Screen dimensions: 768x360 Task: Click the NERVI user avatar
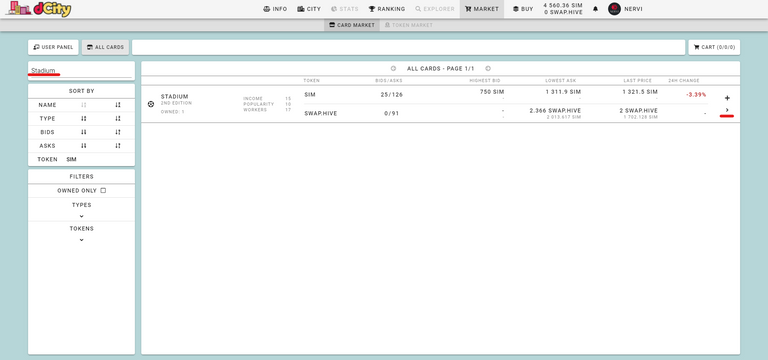pos(614,9)
